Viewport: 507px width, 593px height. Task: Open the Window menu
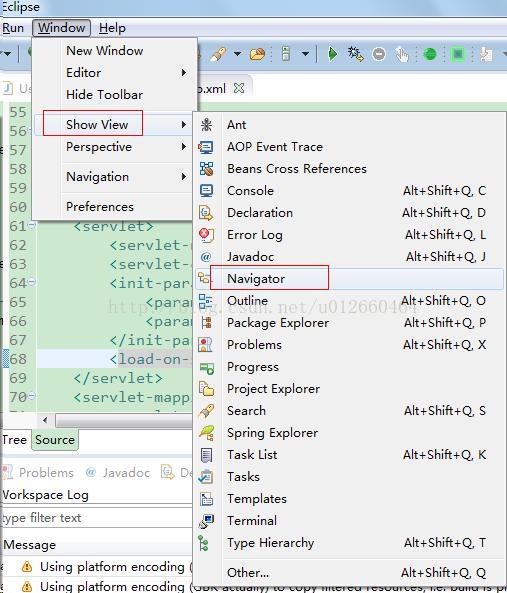61,28
